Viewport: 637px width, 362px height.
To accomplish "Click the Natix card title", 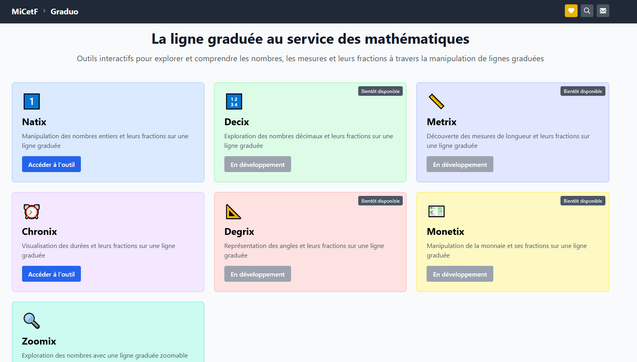I will pos(34,122).
